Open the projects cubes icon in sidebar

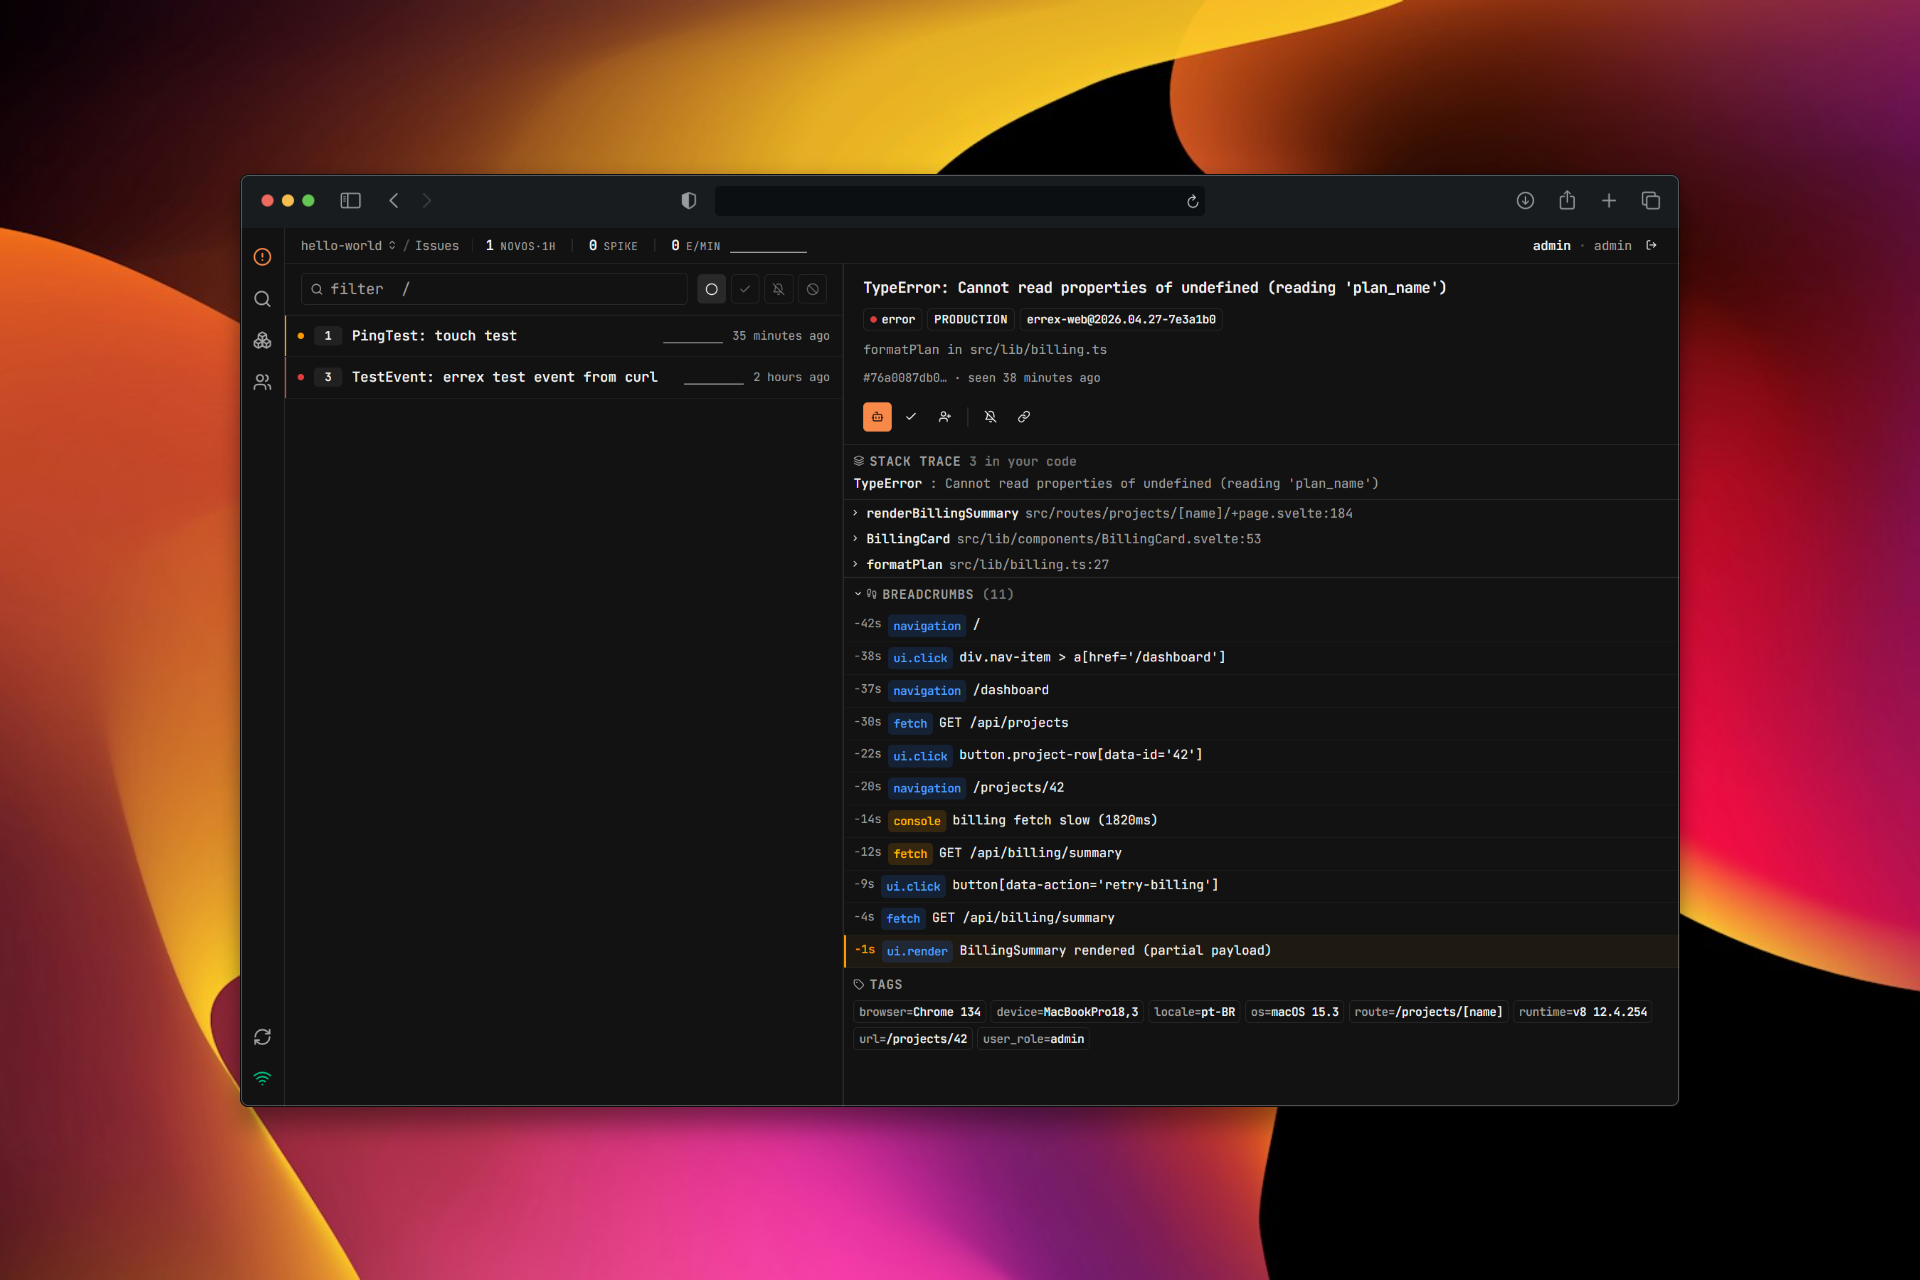pyautogui.click(x=262, y=340)
